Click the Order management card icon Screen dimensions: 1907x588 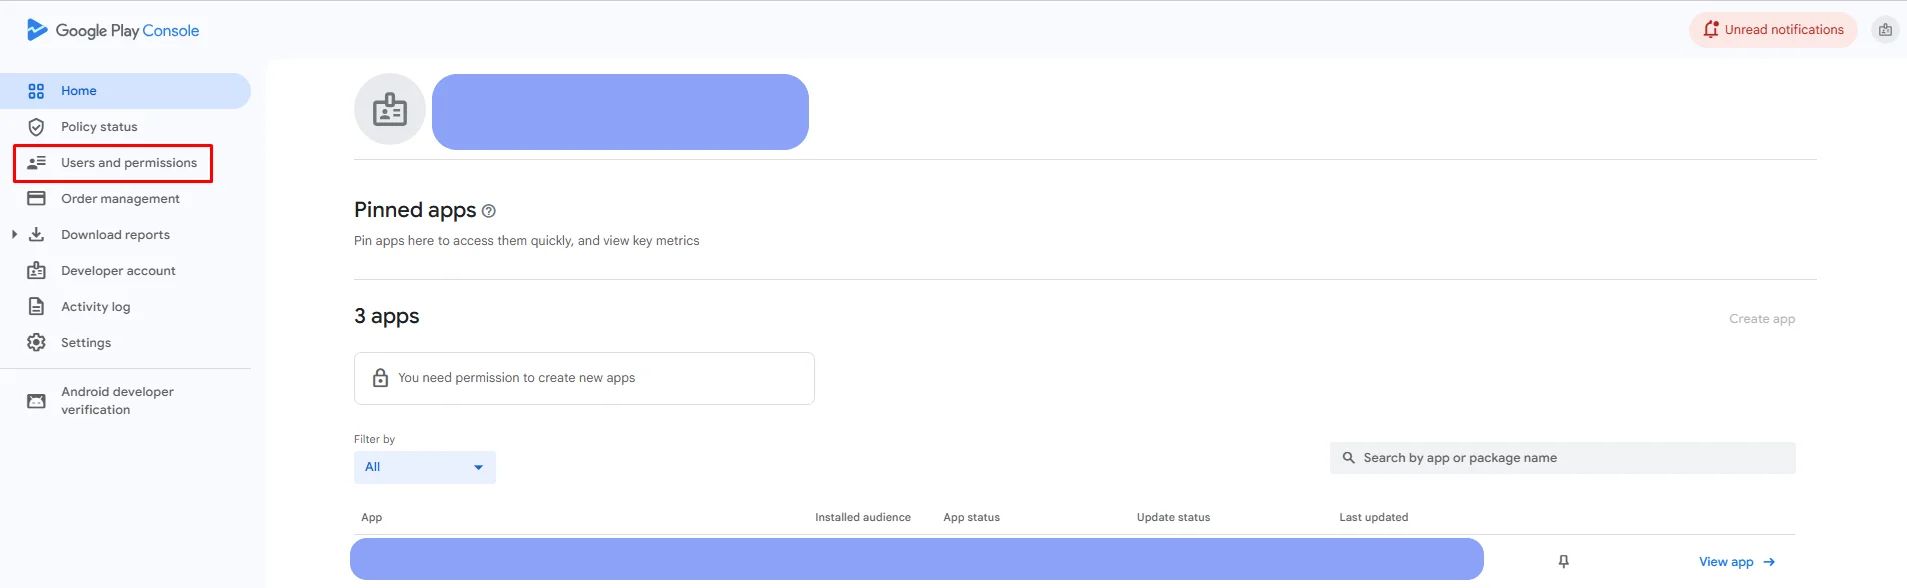pos(36,199)
